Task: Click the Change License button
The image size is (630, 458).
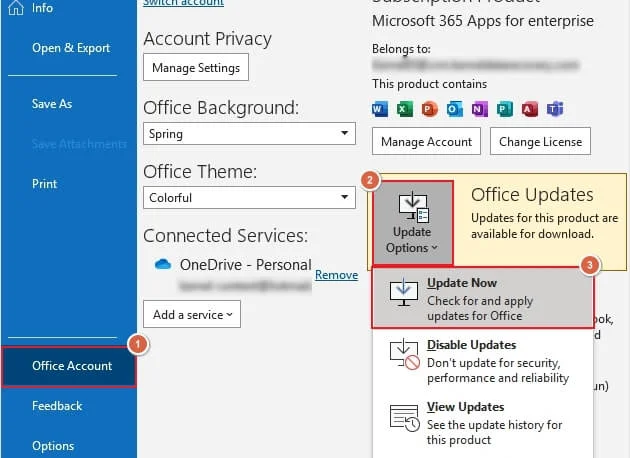Action: (540, 141)
